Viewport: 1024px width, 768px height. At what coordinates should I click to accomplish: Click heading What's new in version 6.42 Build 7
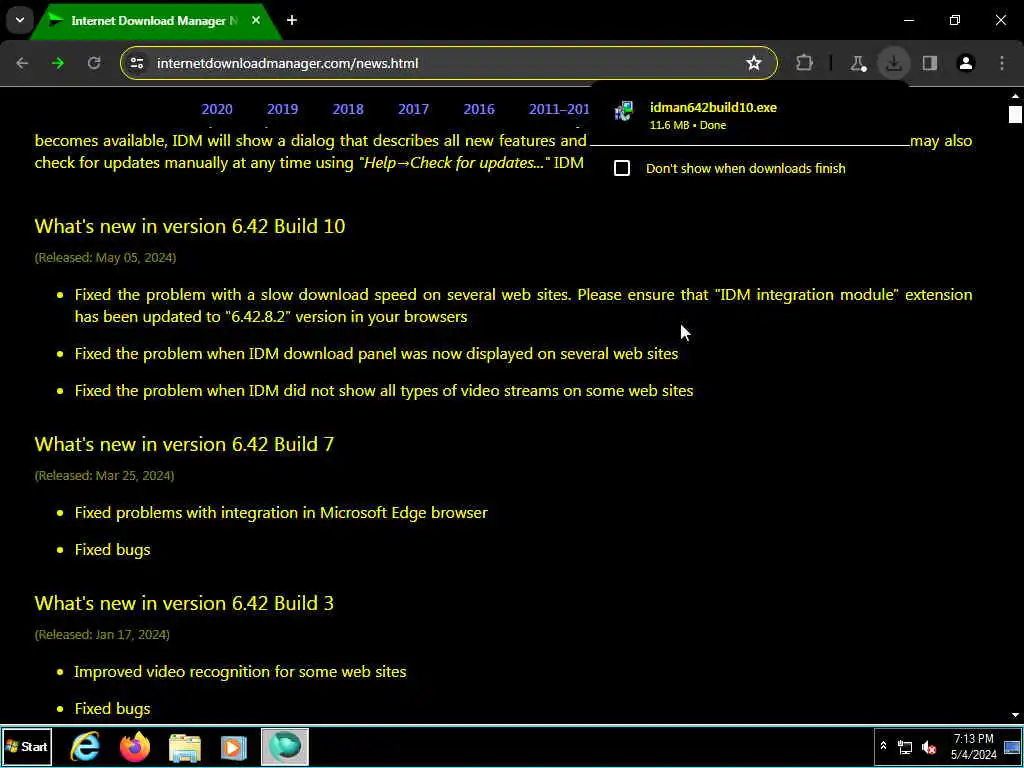[184, 444]
